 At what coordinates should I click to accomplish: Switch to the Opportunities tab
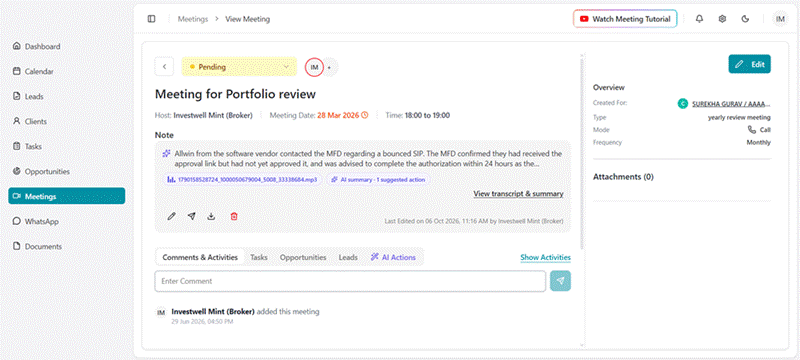click(303, 258)
